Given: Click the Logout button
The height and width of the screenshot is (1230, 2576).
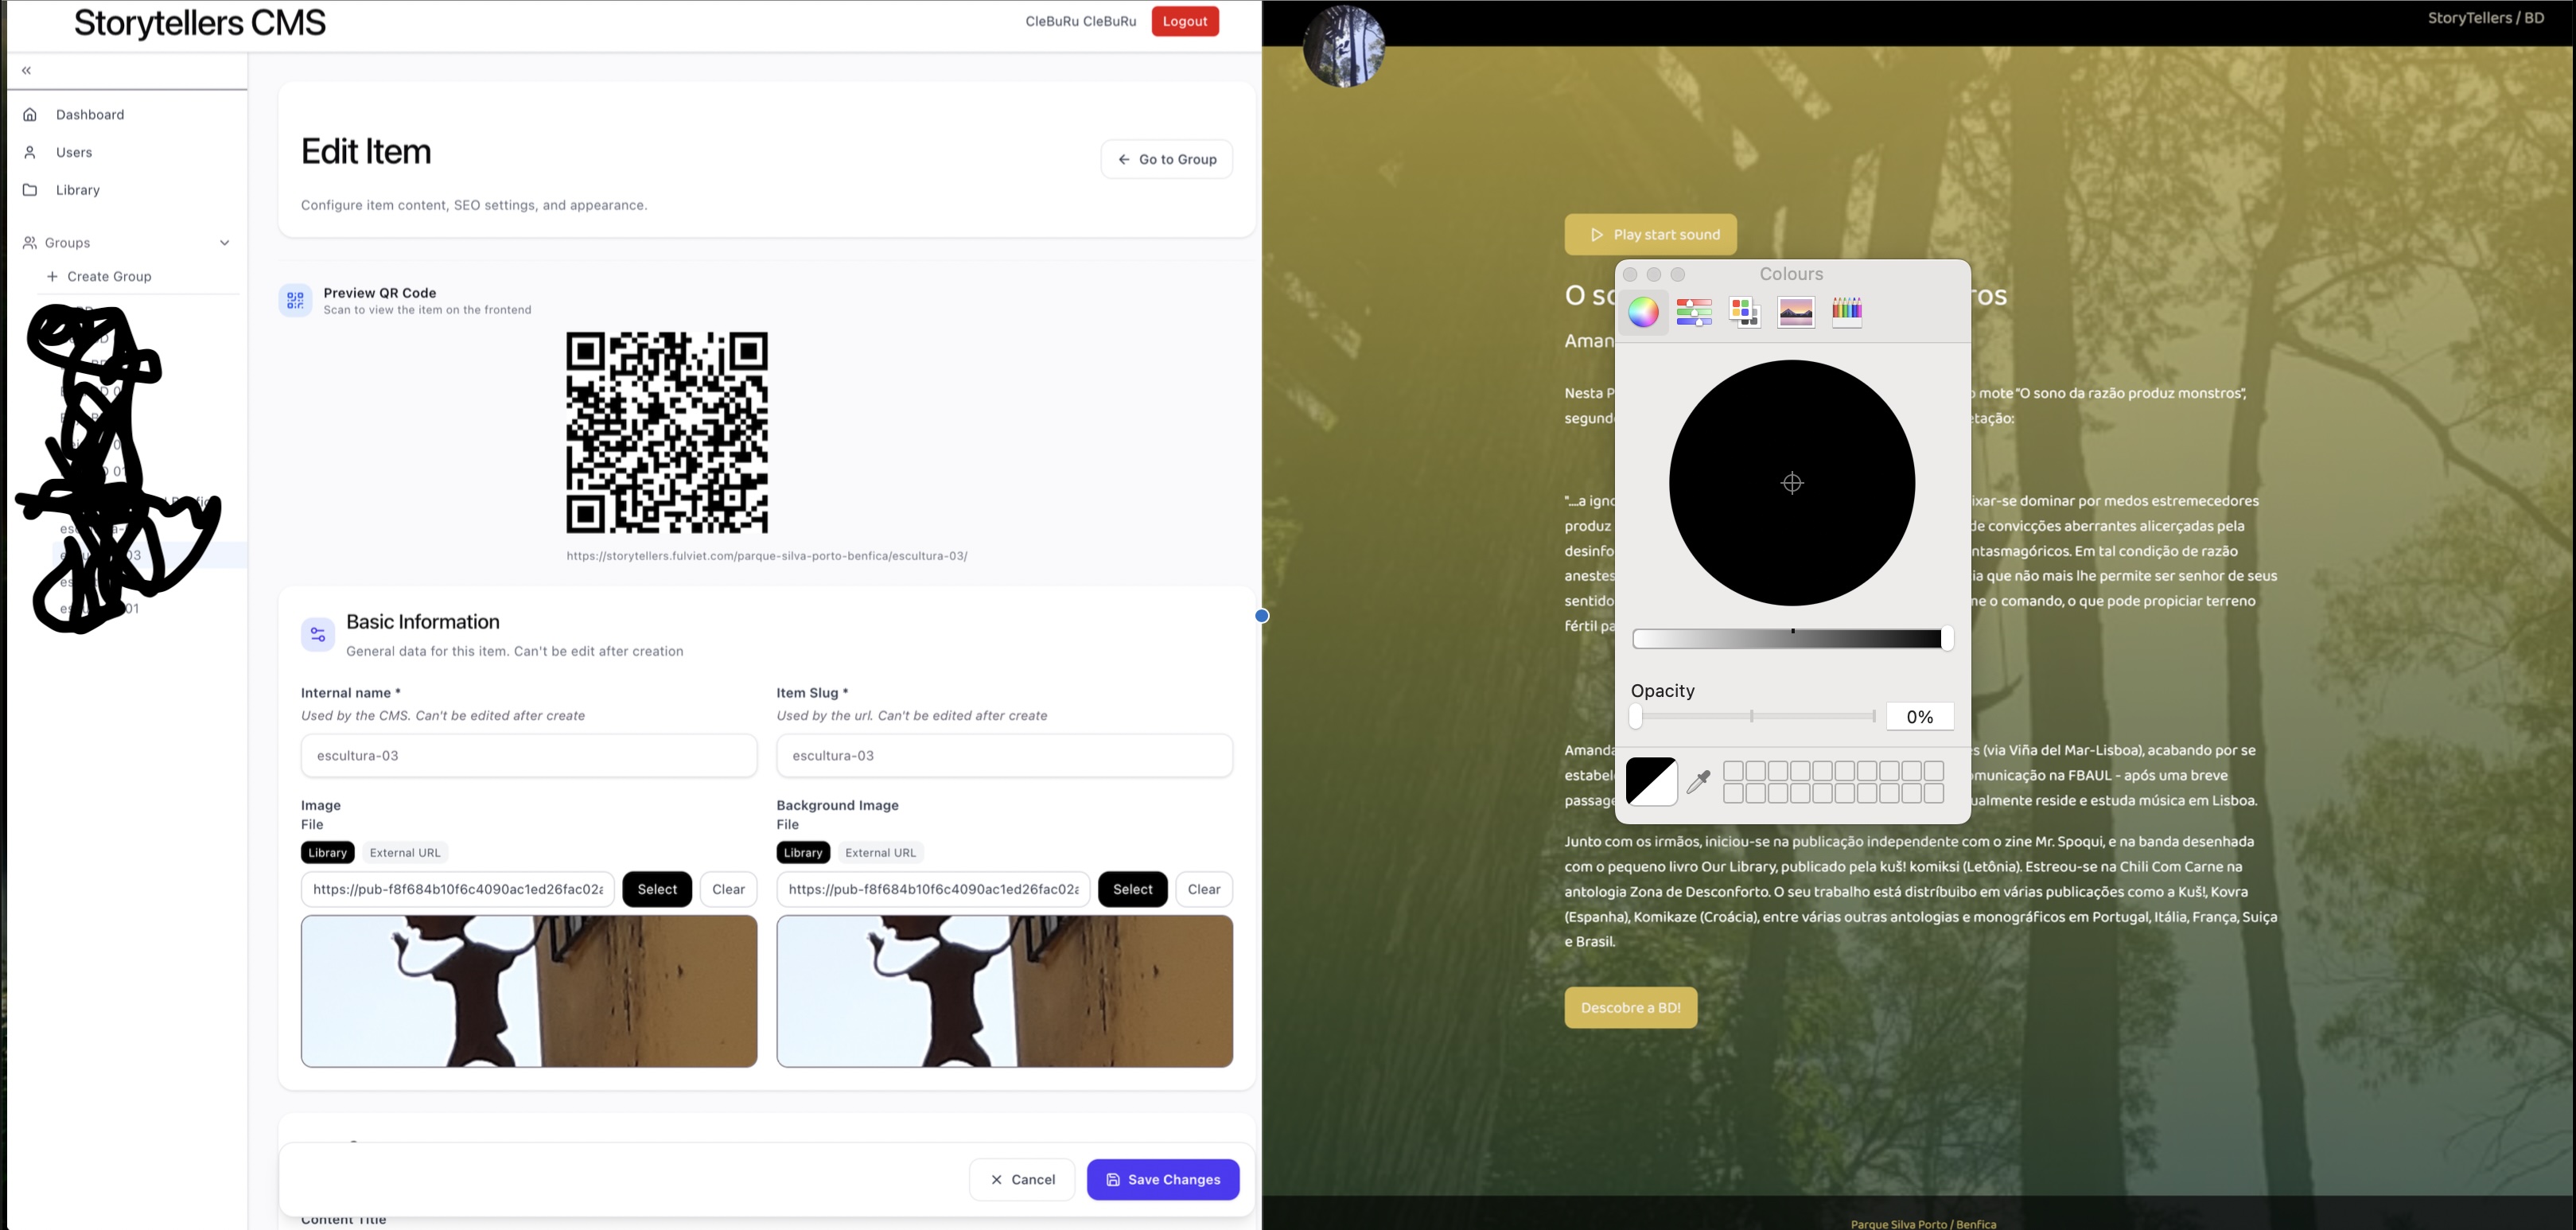Looking at the screenshot, I should [1185, 21].
